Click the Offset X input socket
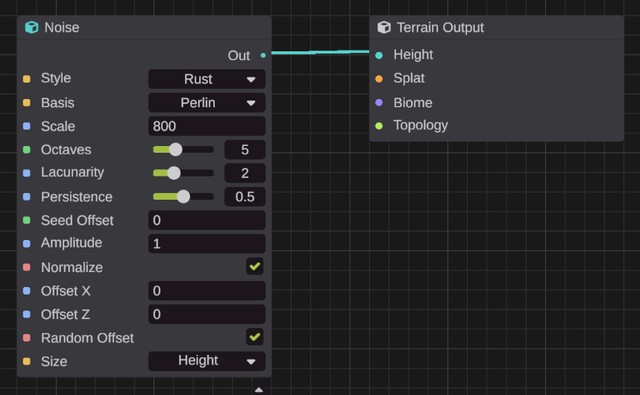The width and height of the screenshot is (640, 395). (27, 291)
